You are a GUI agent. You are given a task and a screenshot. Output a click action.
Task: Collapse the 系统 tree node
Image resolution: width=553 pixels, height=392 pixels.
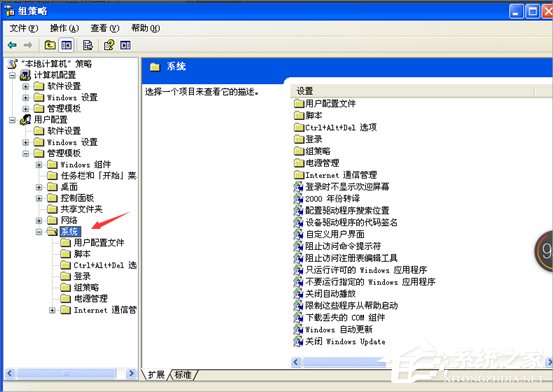pyautogui.click(x=39, y=232)
